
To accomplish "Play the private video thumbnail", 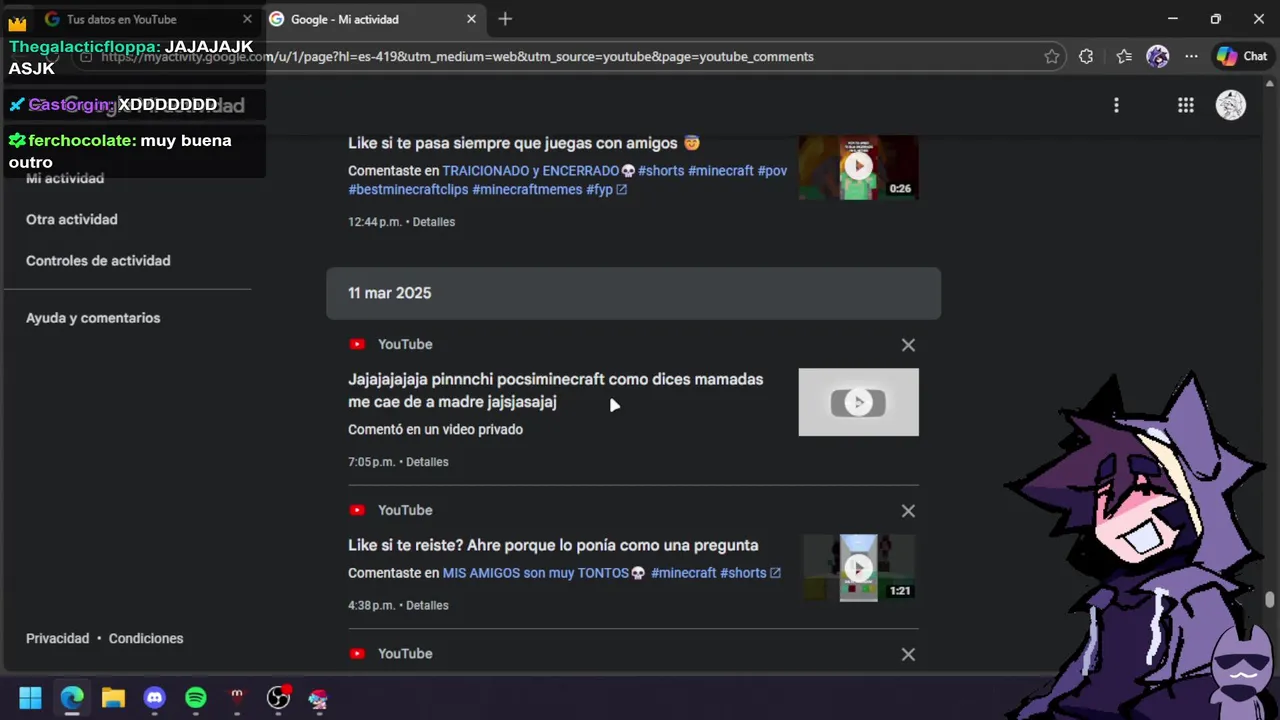I will [x=858, y=402].
